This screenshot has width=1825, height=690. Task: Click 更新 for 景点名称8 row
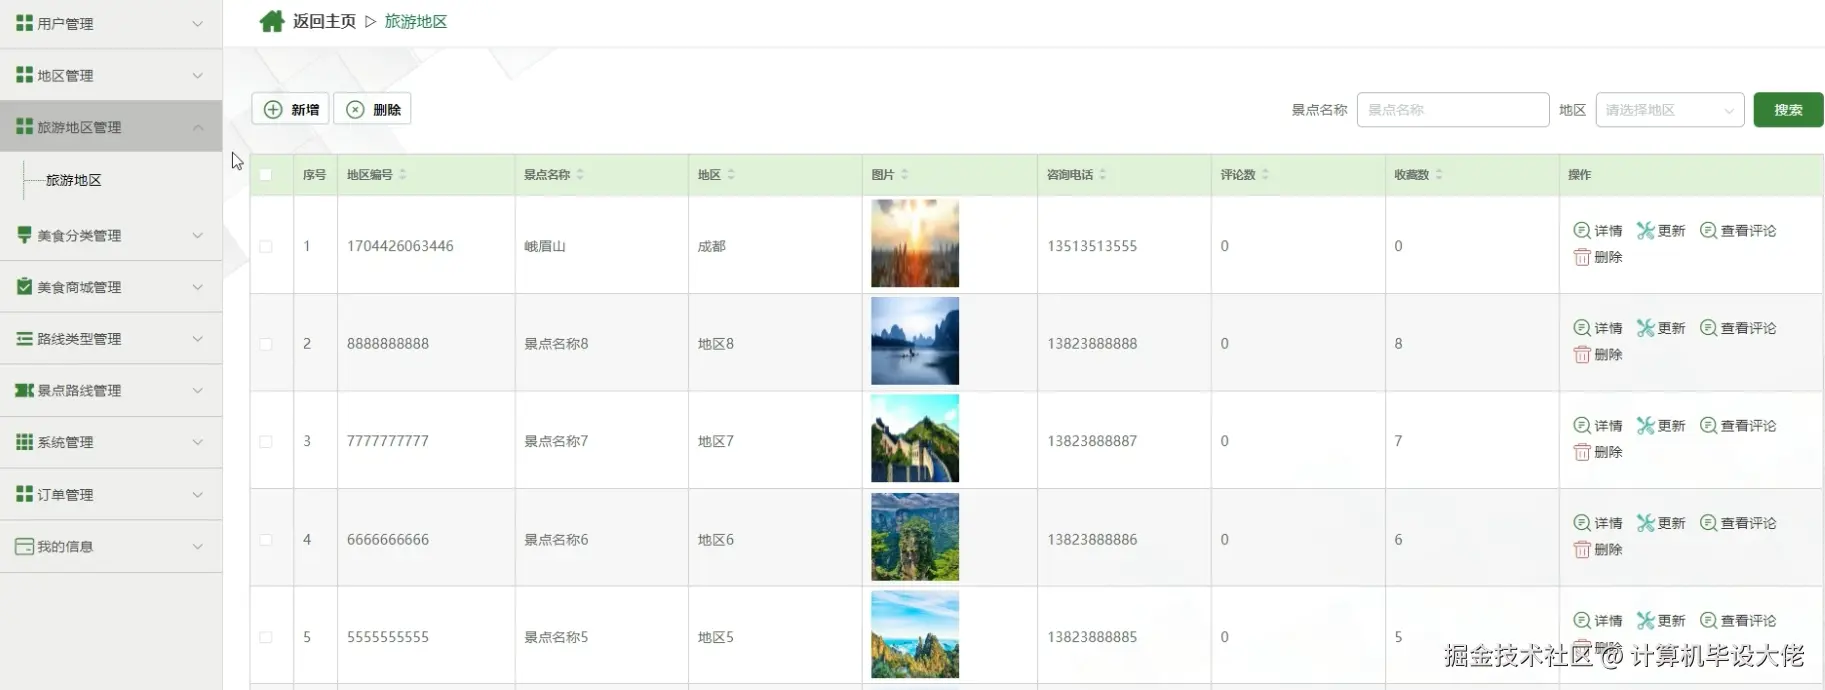point(1661,328)
